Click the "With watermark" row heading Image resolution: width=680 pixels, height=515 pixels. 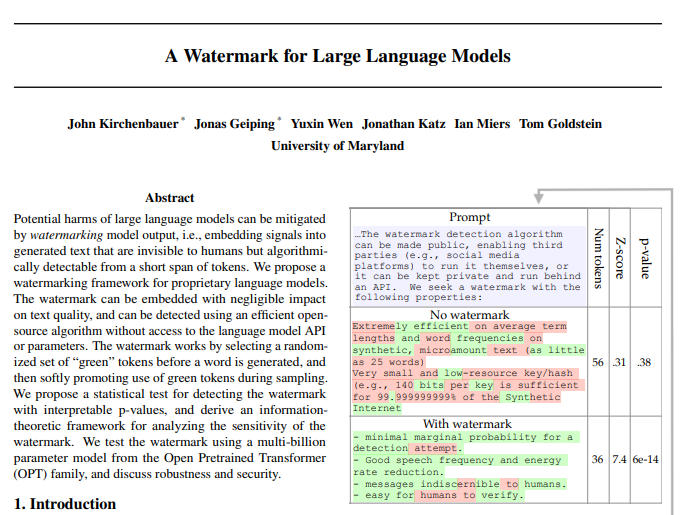tap(468, 424)
